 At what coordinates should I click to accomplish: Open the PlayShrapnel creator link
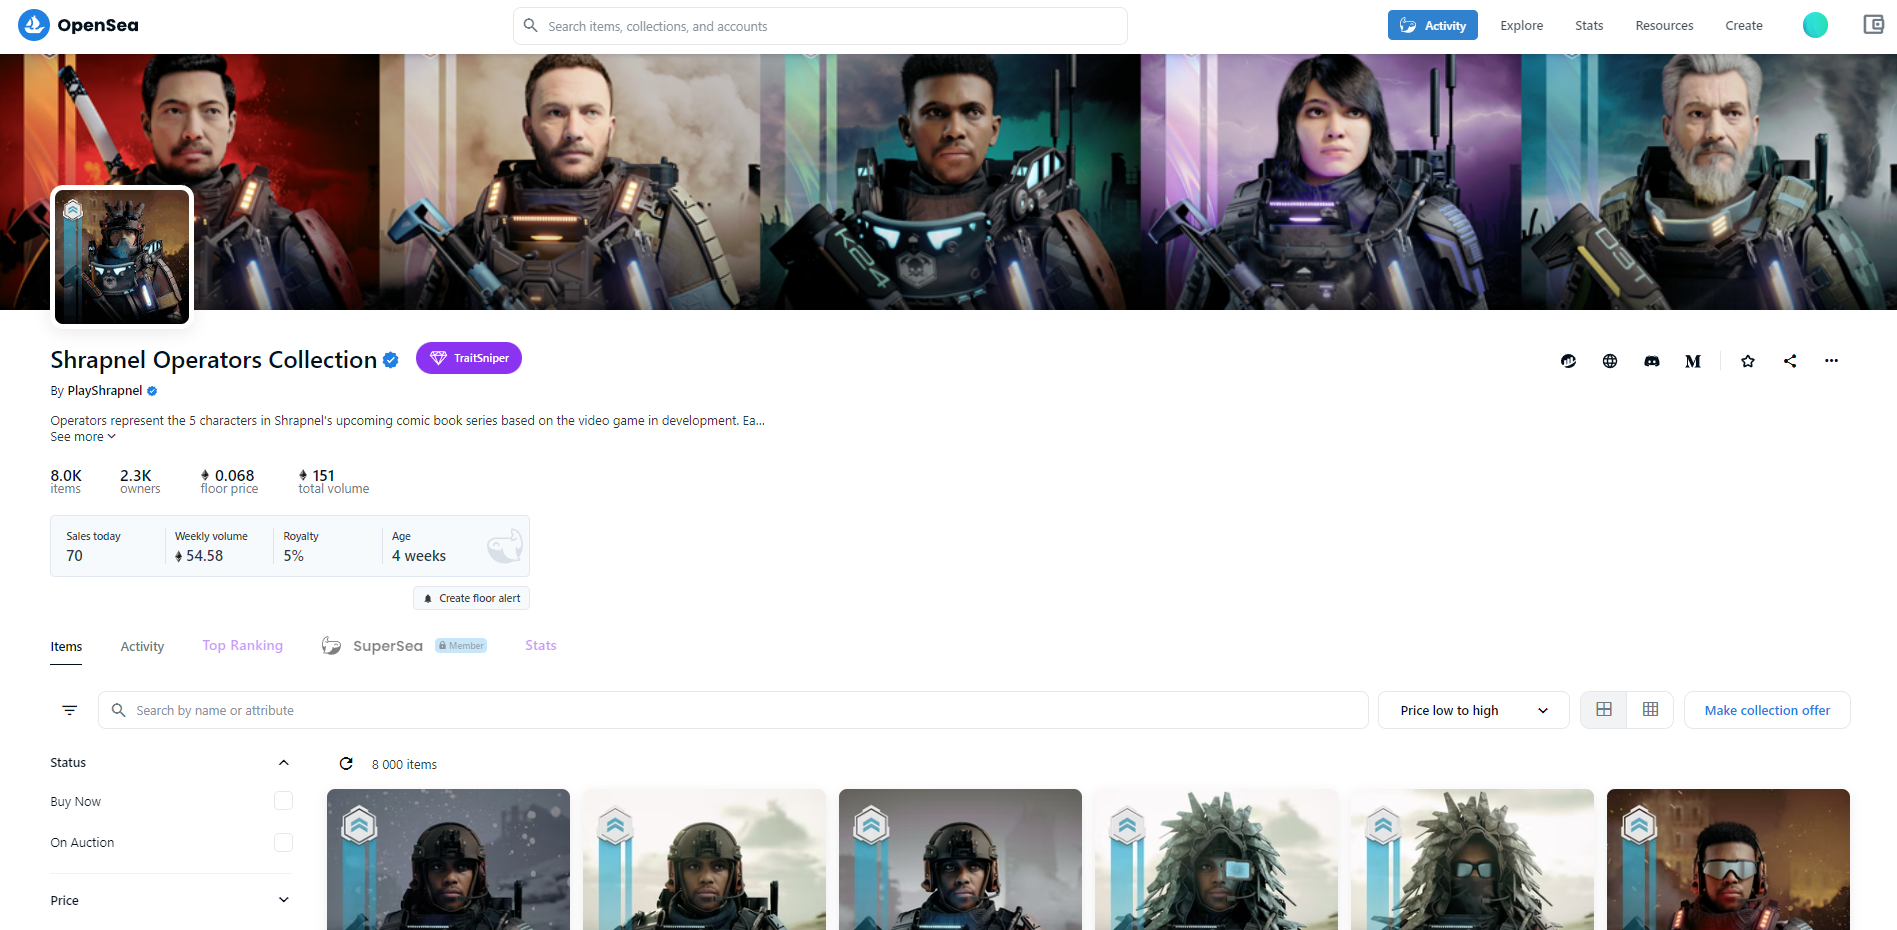105,391
